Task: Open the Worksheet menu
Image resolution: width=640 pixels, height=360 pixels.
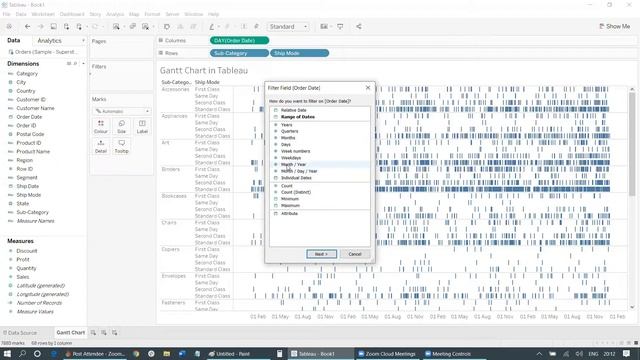Action: pyautogui.click(x=43, y=14)
